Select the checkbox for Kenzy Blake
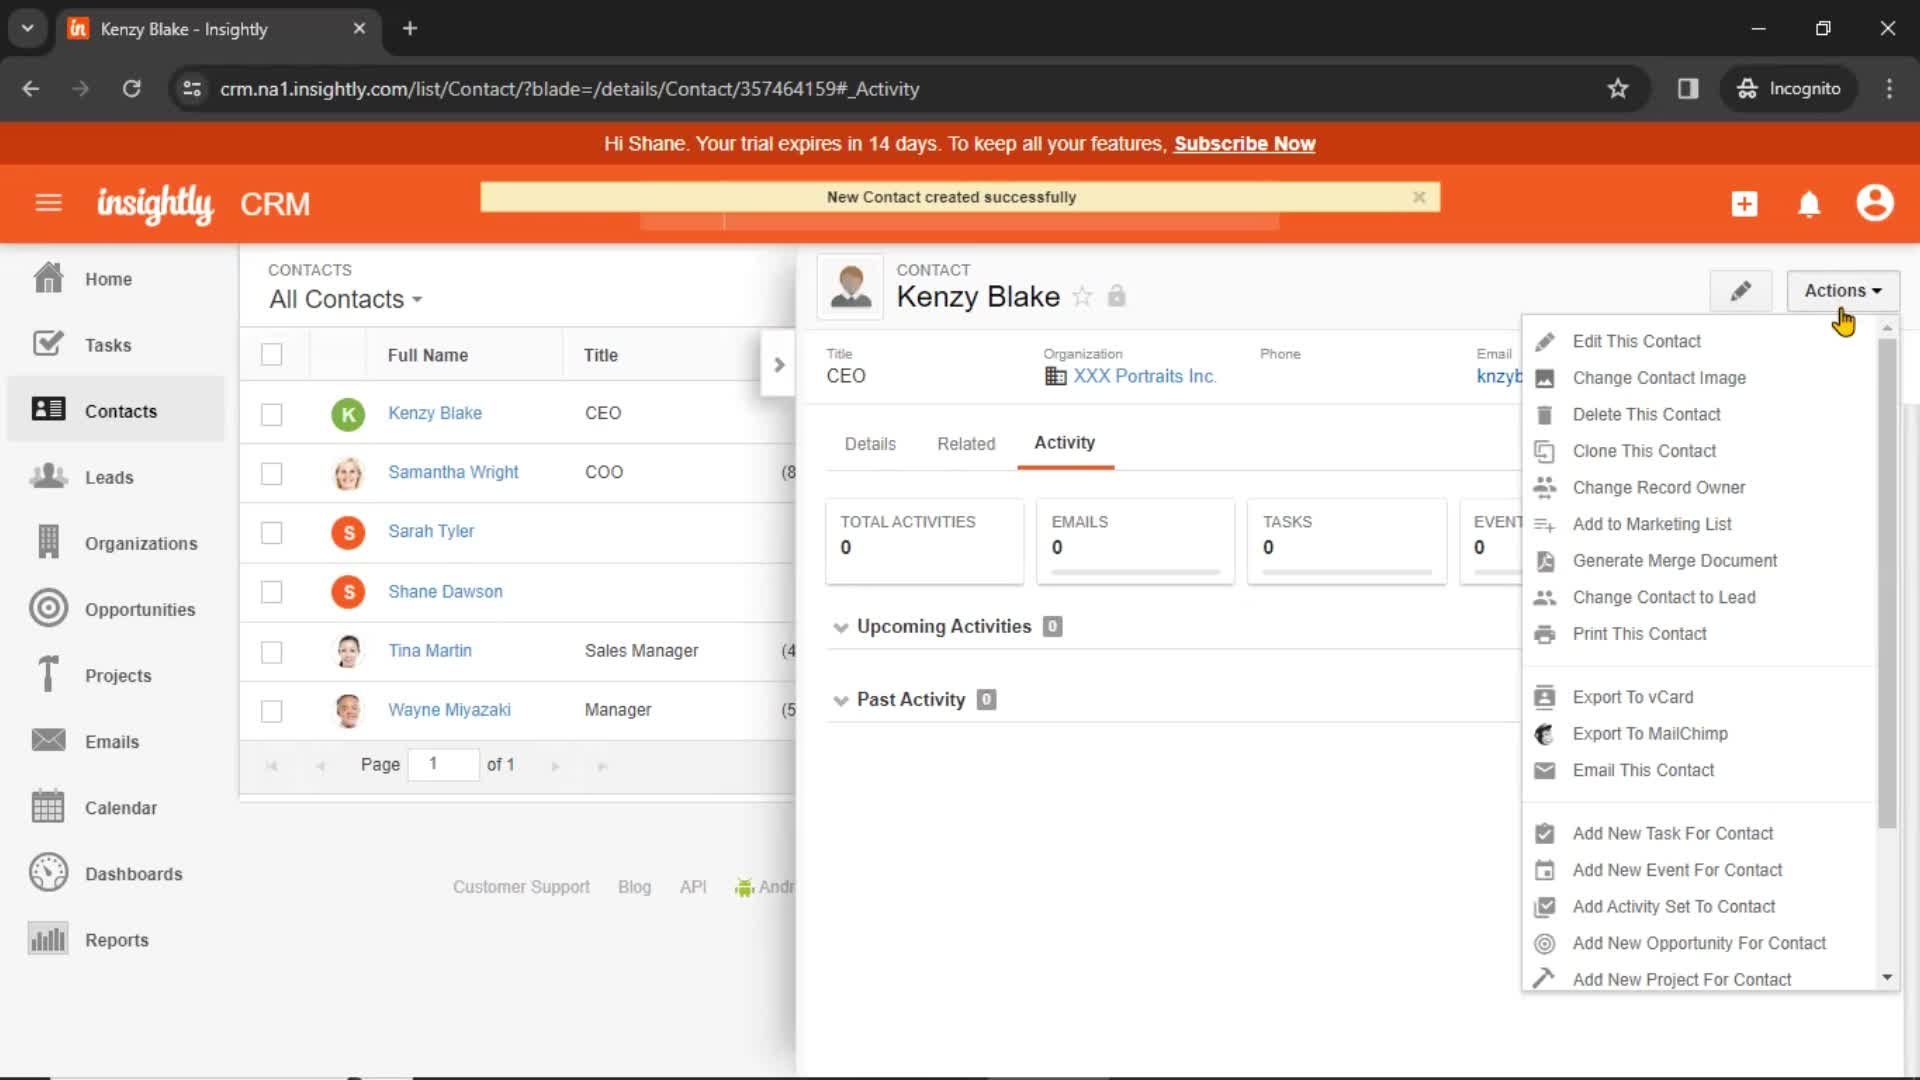 point(272,413)
